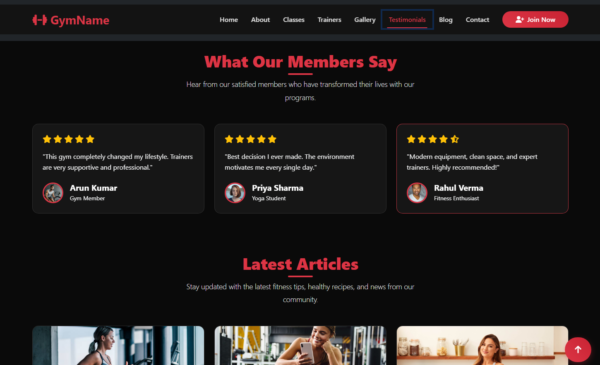Screen dimensions: 600x365
Task: Click the last star in Priya Sharma's rating
Action: (272, 139)
